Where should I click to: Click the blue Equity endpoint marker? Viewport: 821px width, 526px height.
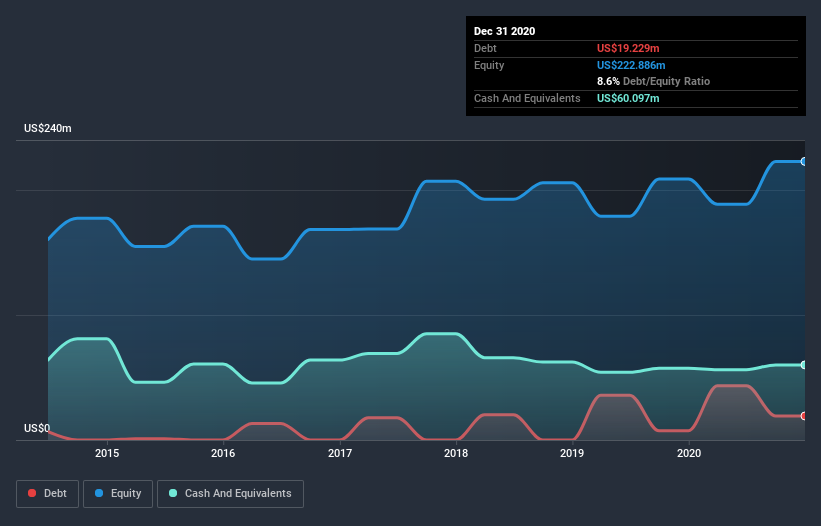coord(804,162)
